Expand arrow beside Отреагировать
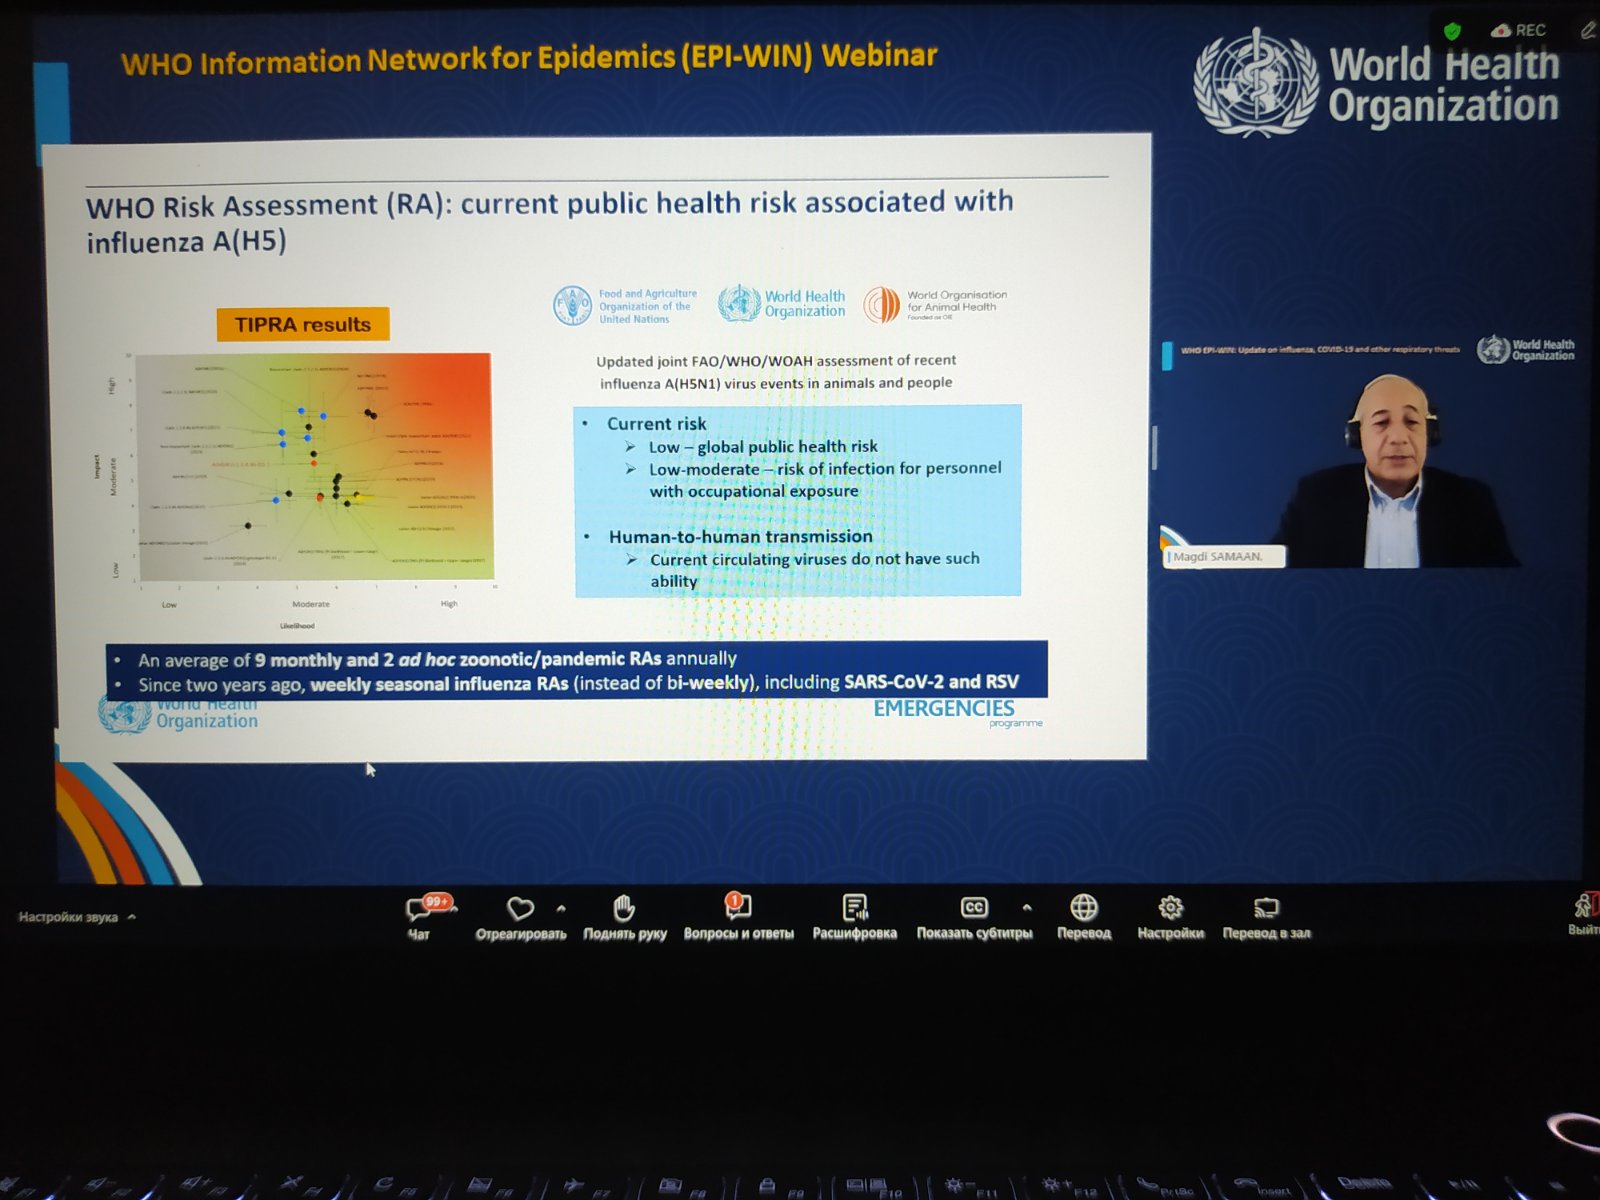Viewport: 1600px width, 1200px height. 561,909
